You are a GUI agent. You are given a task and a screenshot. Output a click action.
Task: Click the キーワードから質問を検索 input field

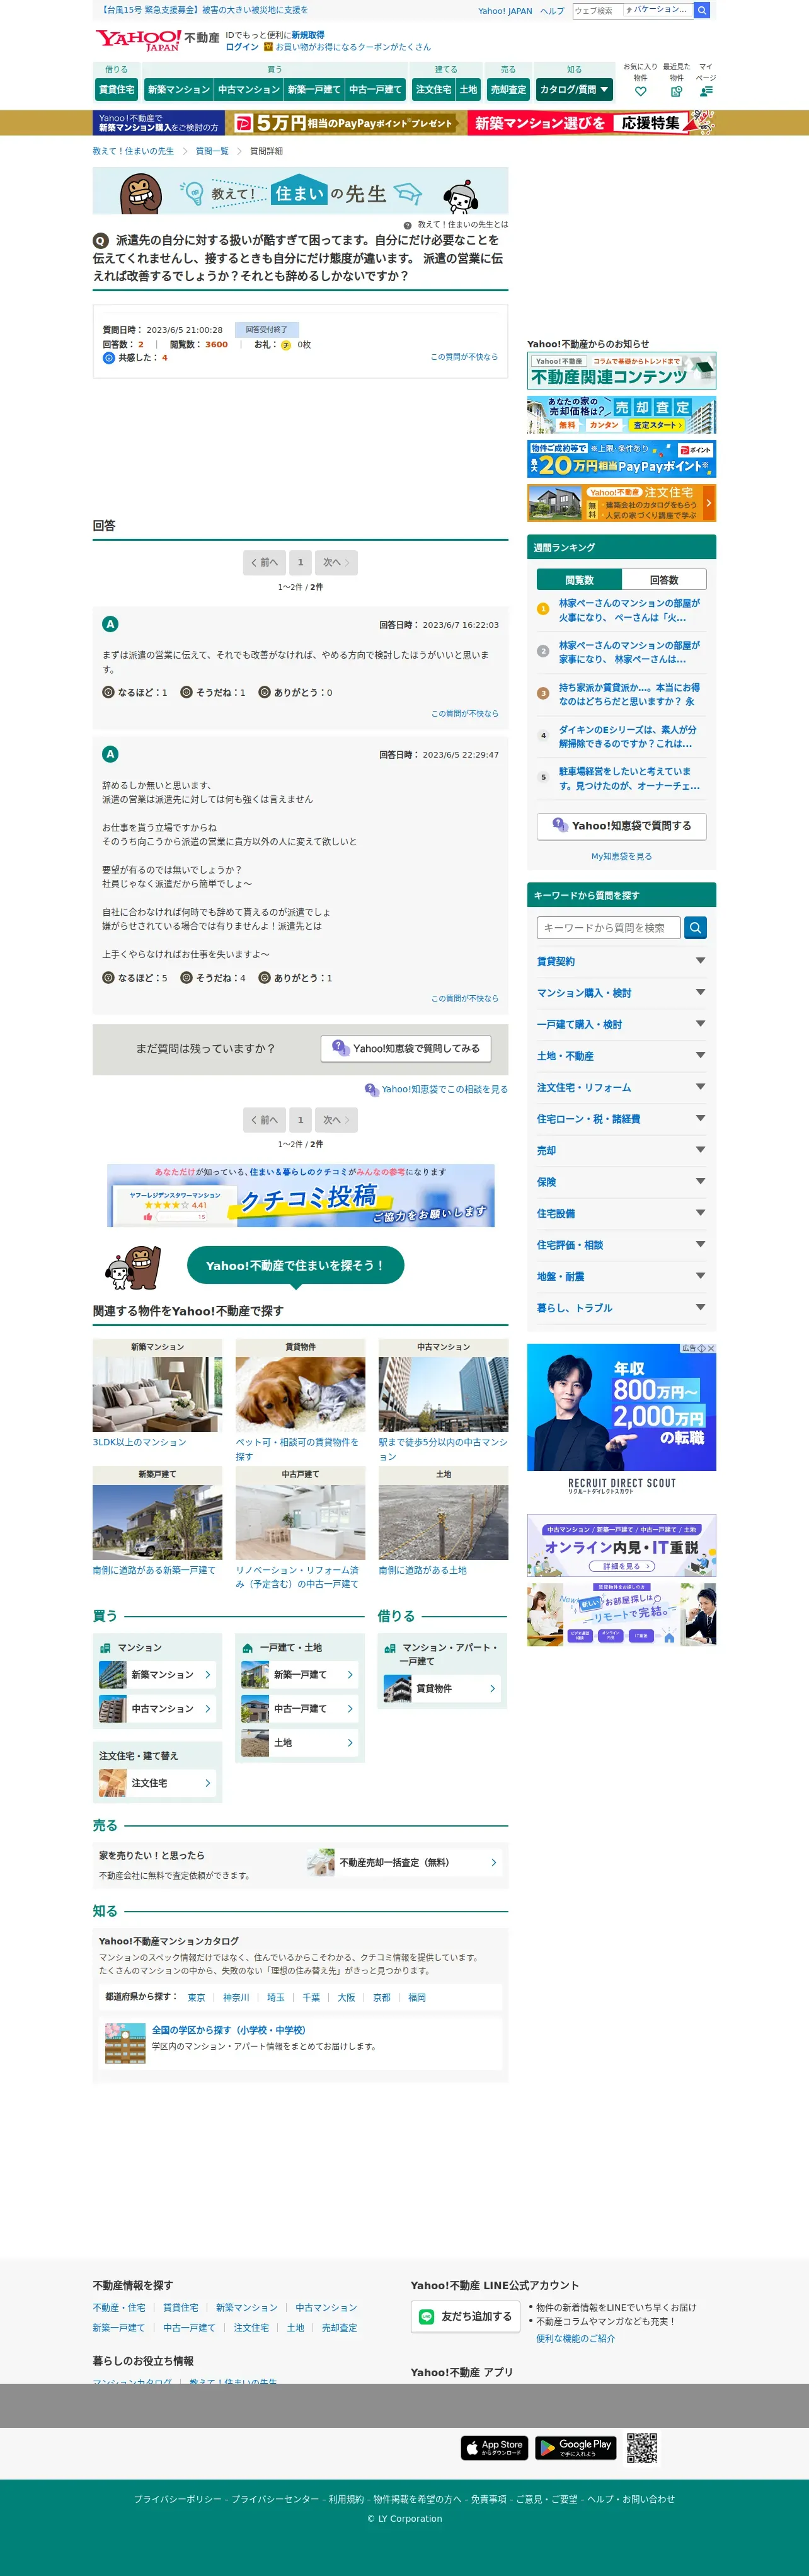608,928
